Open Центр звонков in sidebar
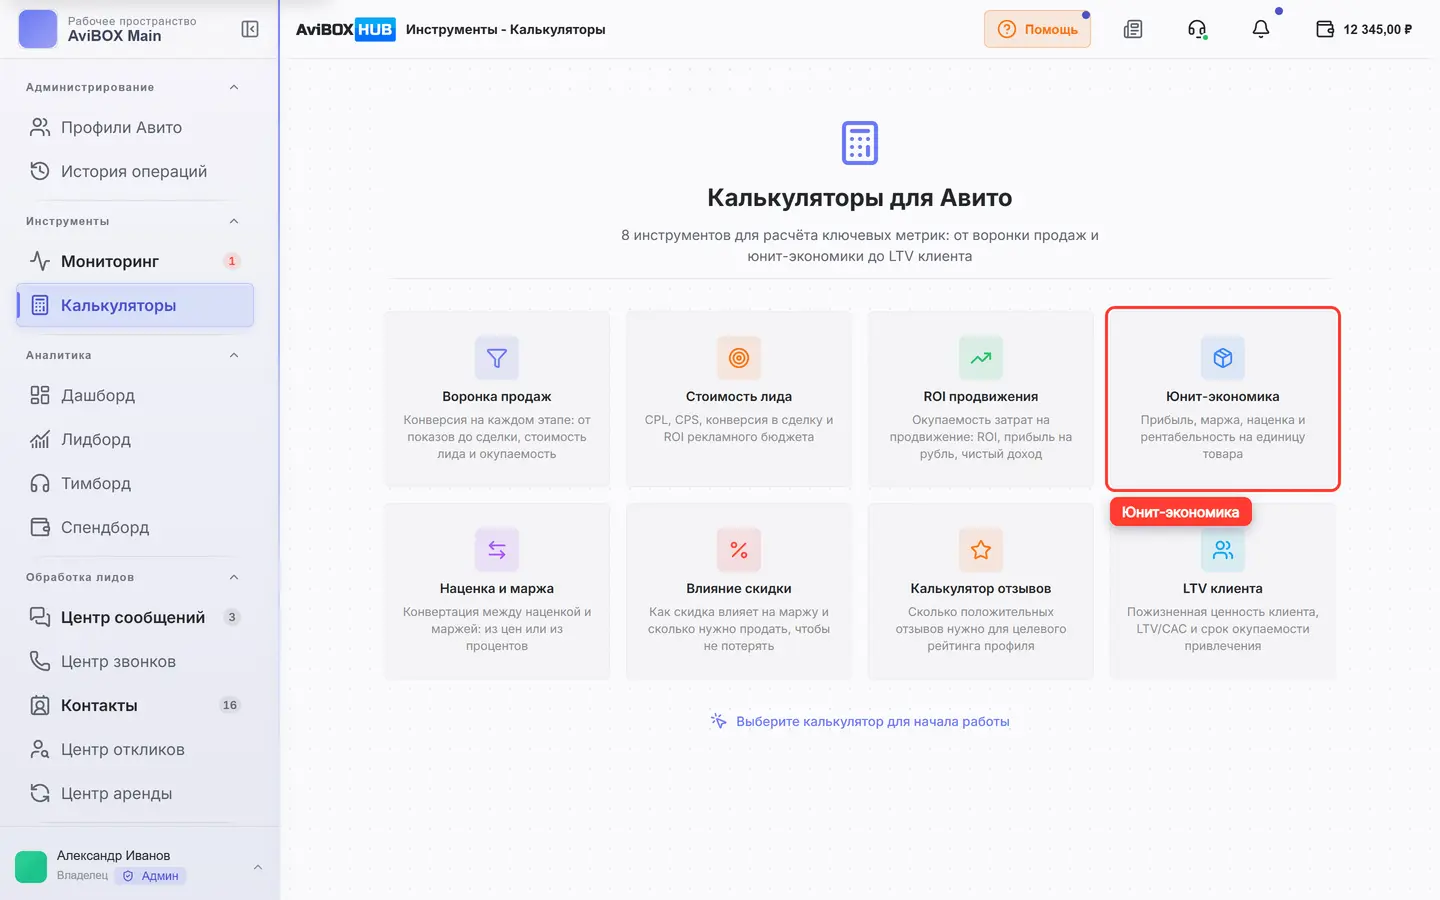This screenshot has height=900, width=1440. click(135, 661)
